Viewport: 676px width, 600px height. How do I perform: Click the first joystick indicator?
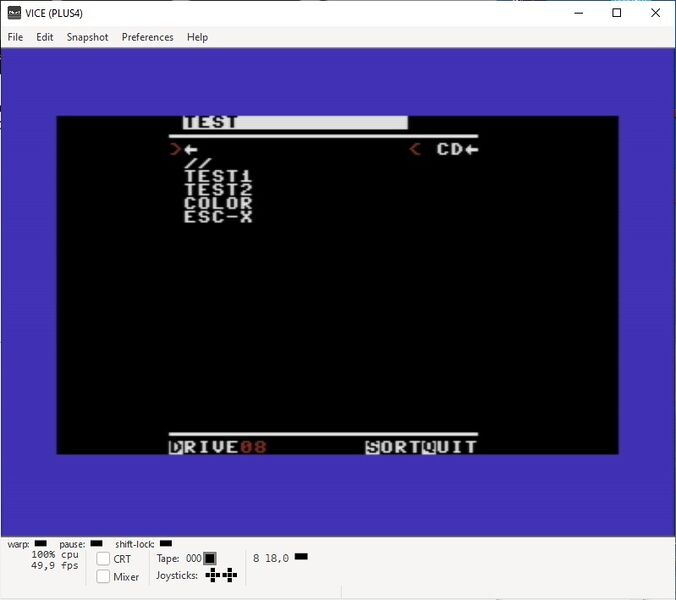pyautogui.click(x=213, y=575)
